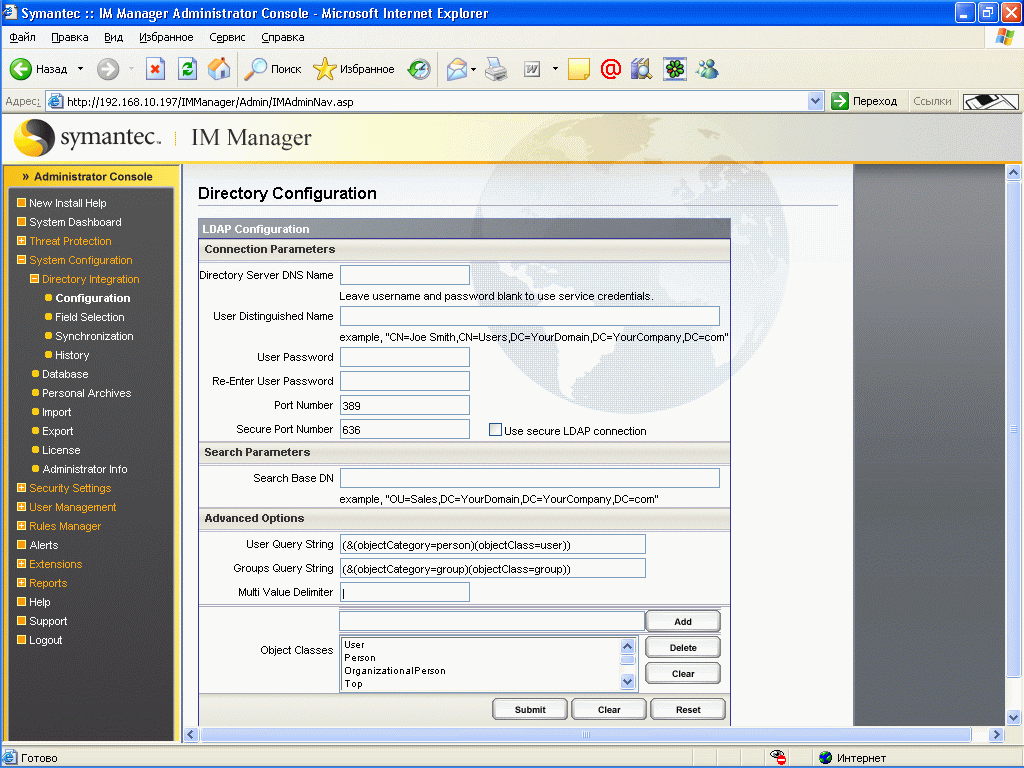This screenshot has width=1024, height=768.
Task: Click the Search Base DN field
Action: [530, 477]
